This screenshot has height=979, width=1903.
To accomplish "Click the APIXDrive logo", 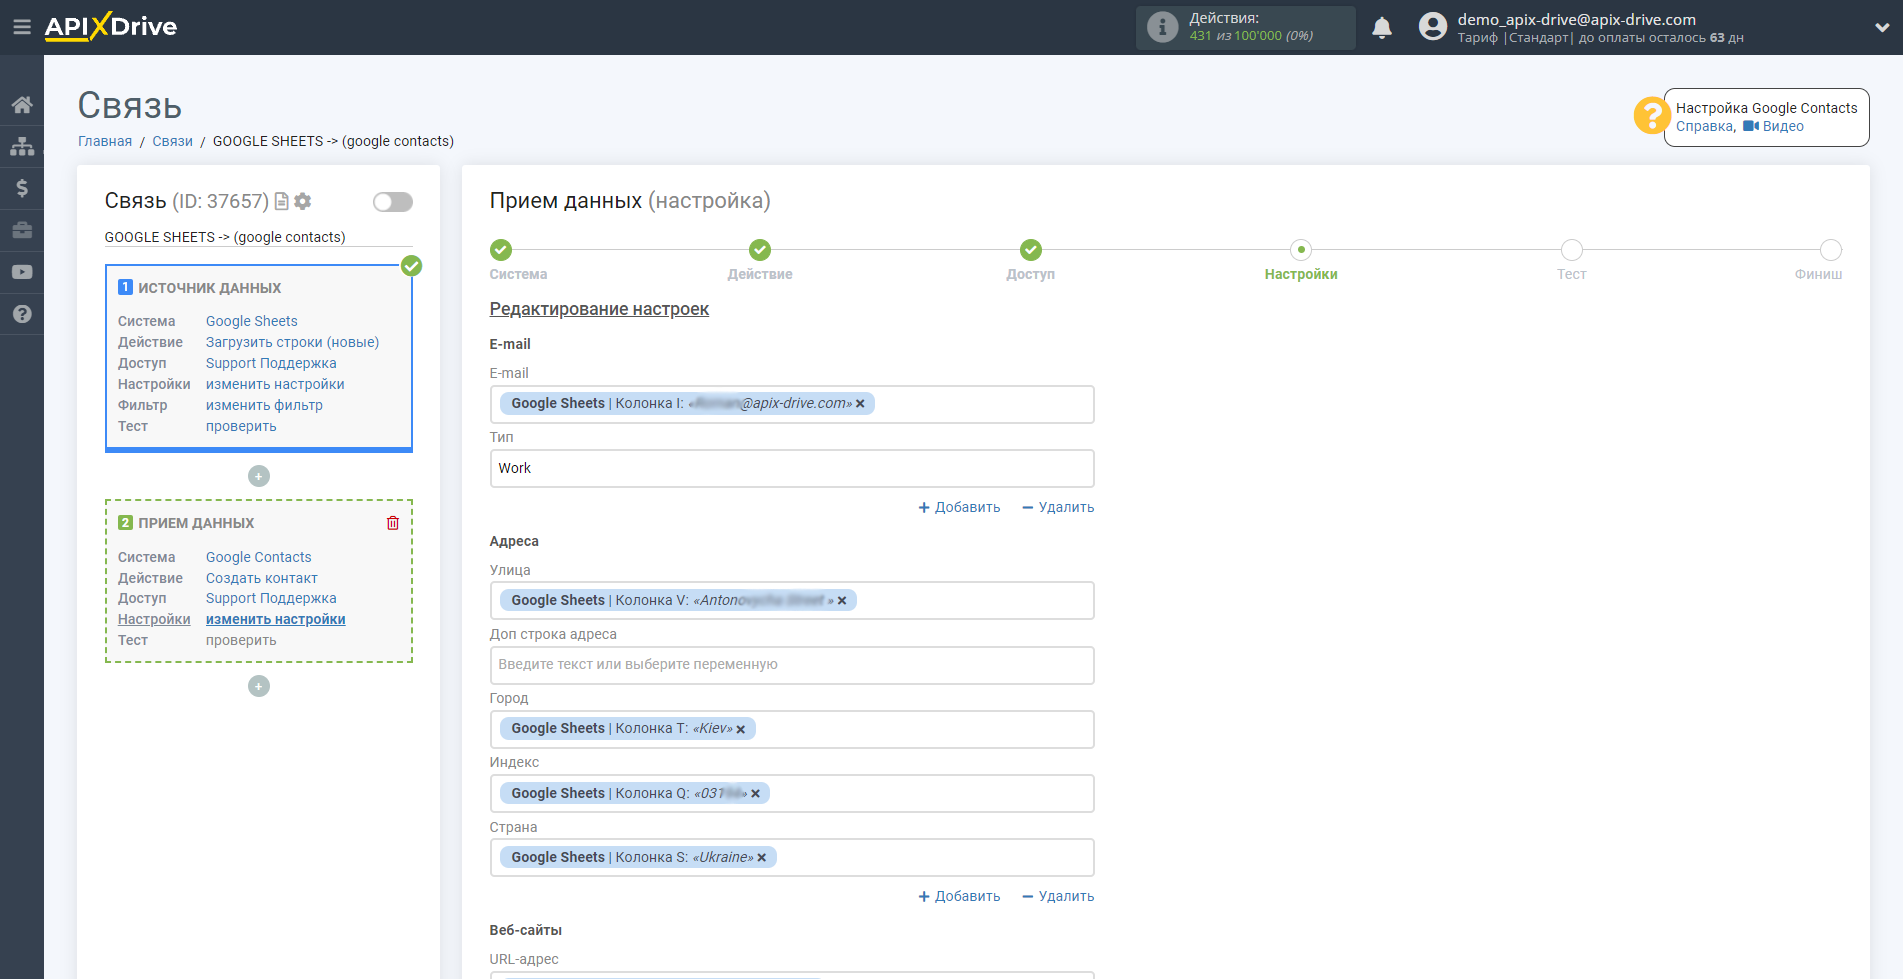I will (111, 27).
